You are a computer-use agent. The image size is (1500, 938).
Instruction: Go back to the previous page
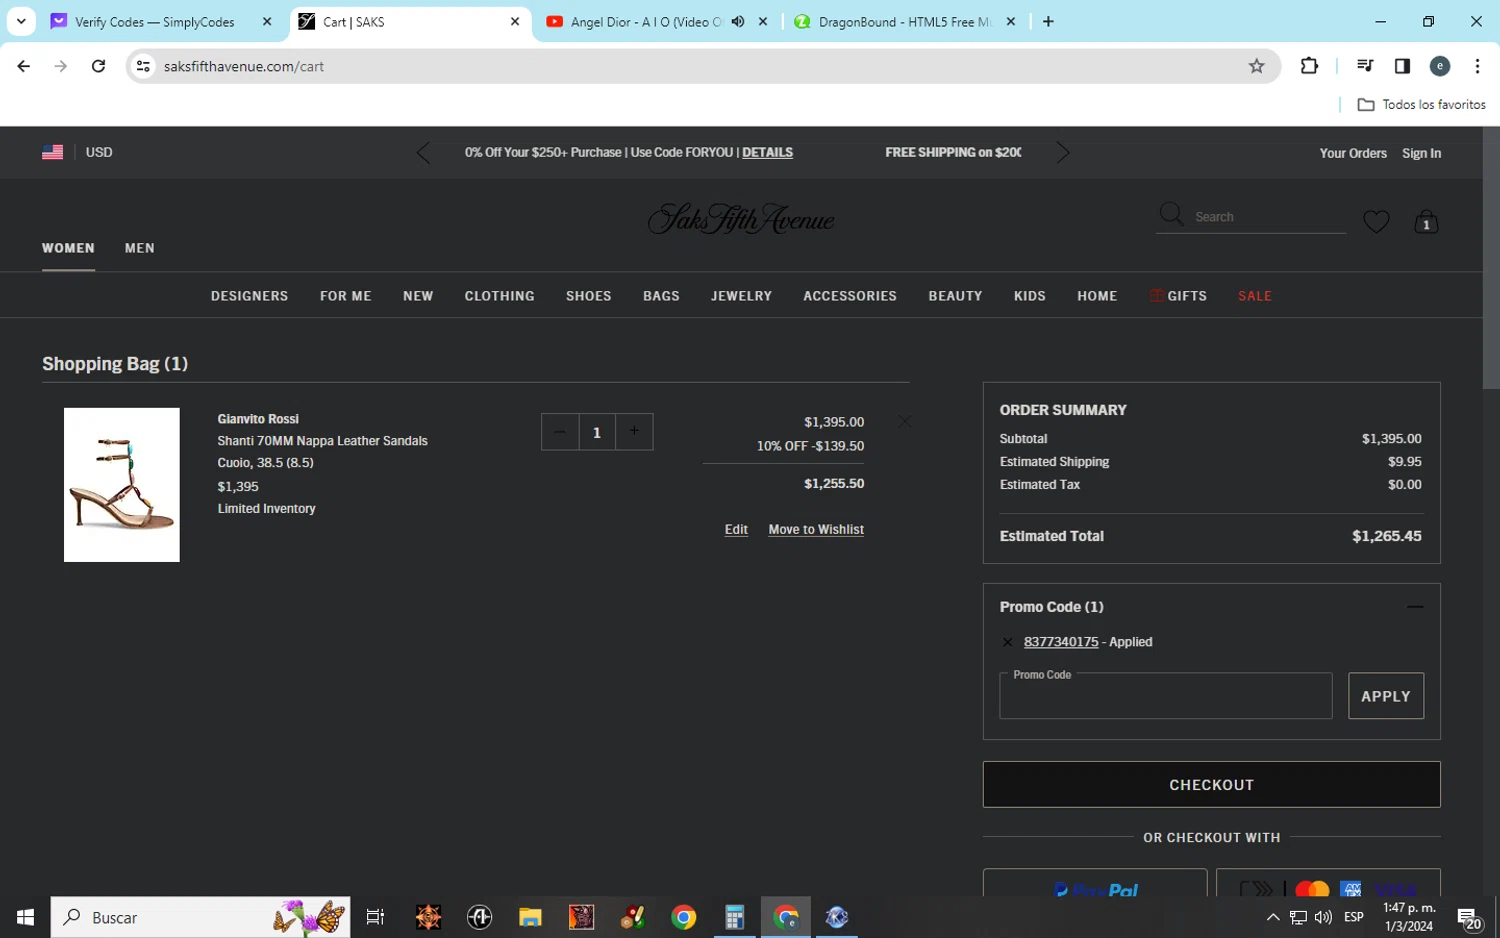point(23,66)
